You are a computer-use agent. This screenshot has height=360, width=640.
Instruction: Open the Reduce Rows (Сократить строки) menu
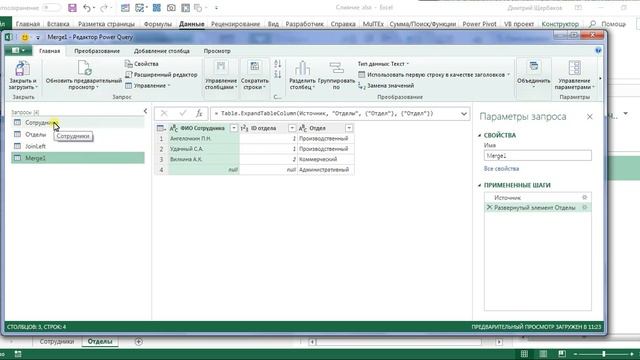255,76
